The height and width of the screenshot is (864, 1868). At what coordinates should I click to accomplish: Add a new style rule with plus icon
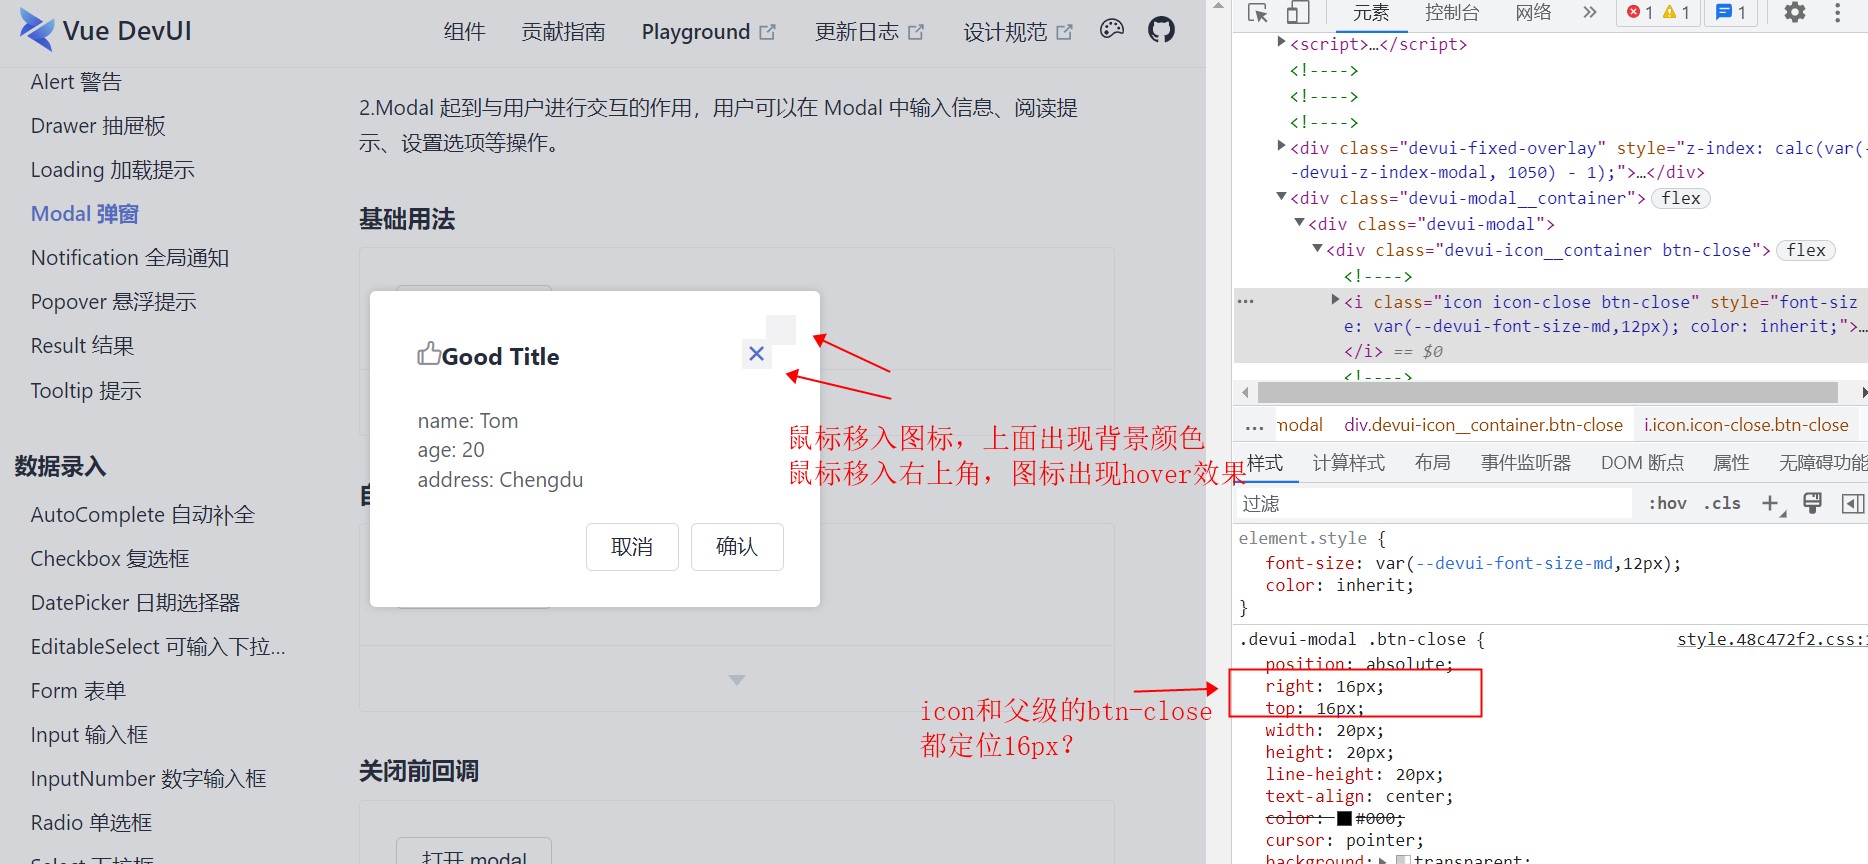(1770, 503)
